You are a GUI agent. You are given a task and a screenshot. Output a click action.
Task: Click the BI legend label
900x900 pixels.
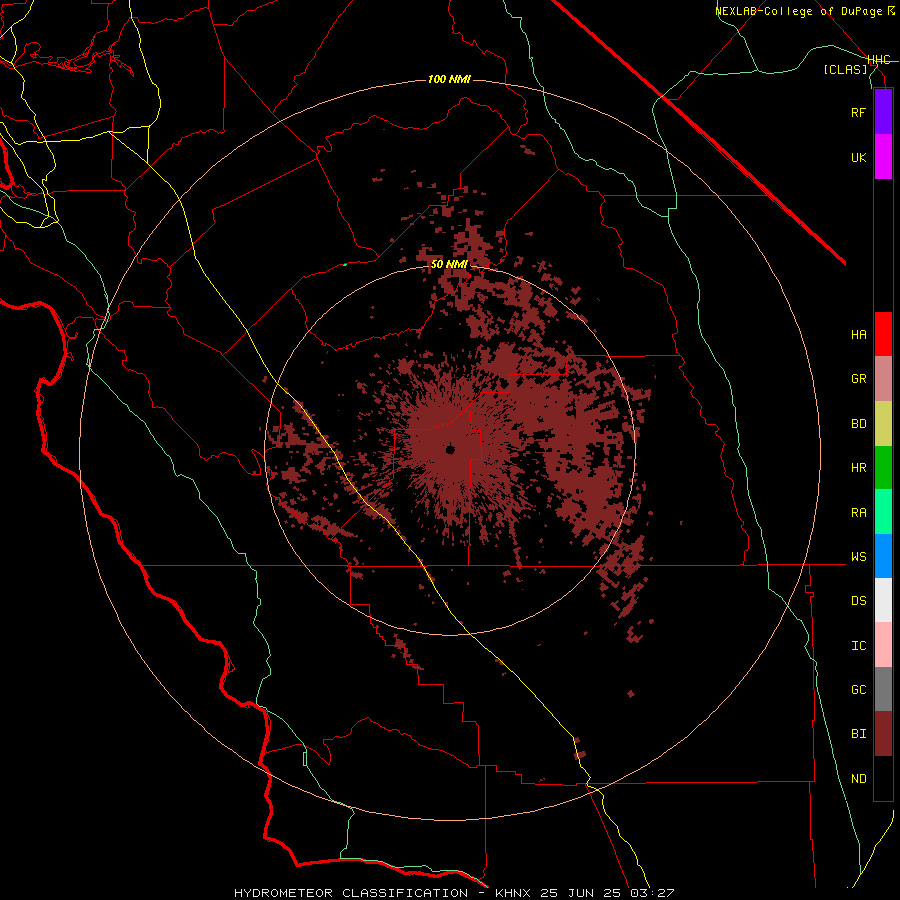click(x=858, y=734)
